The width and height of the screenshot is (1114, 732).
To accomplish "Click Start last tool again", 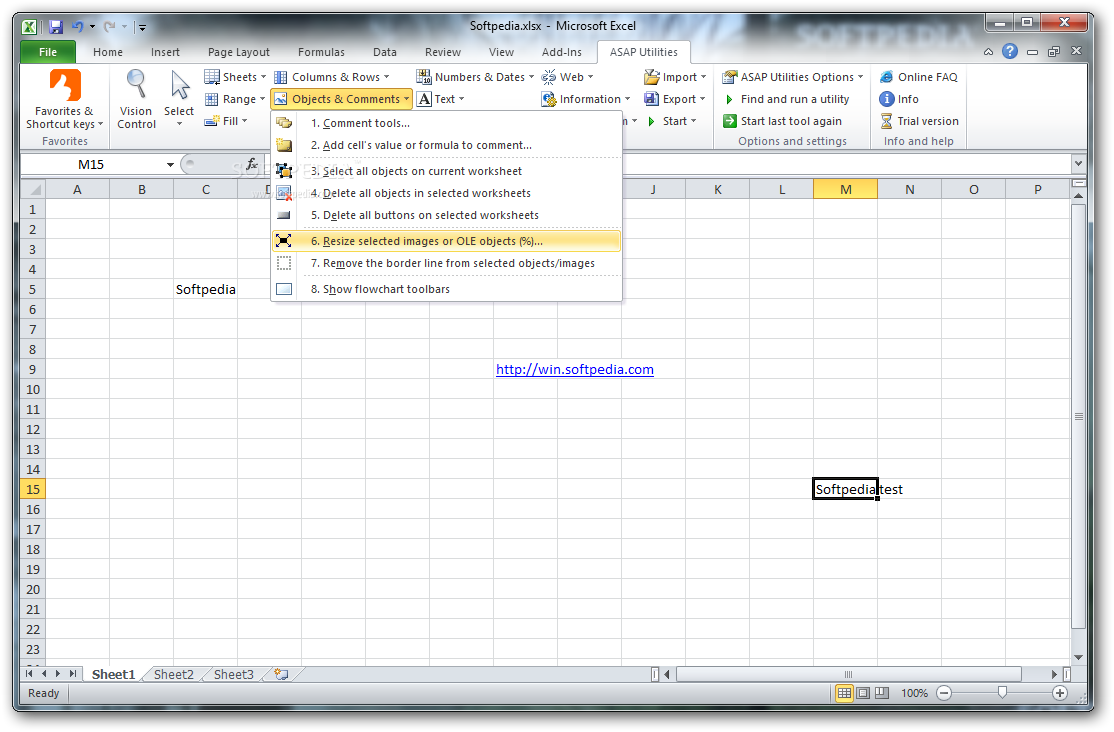I will (x=782, y=121).
